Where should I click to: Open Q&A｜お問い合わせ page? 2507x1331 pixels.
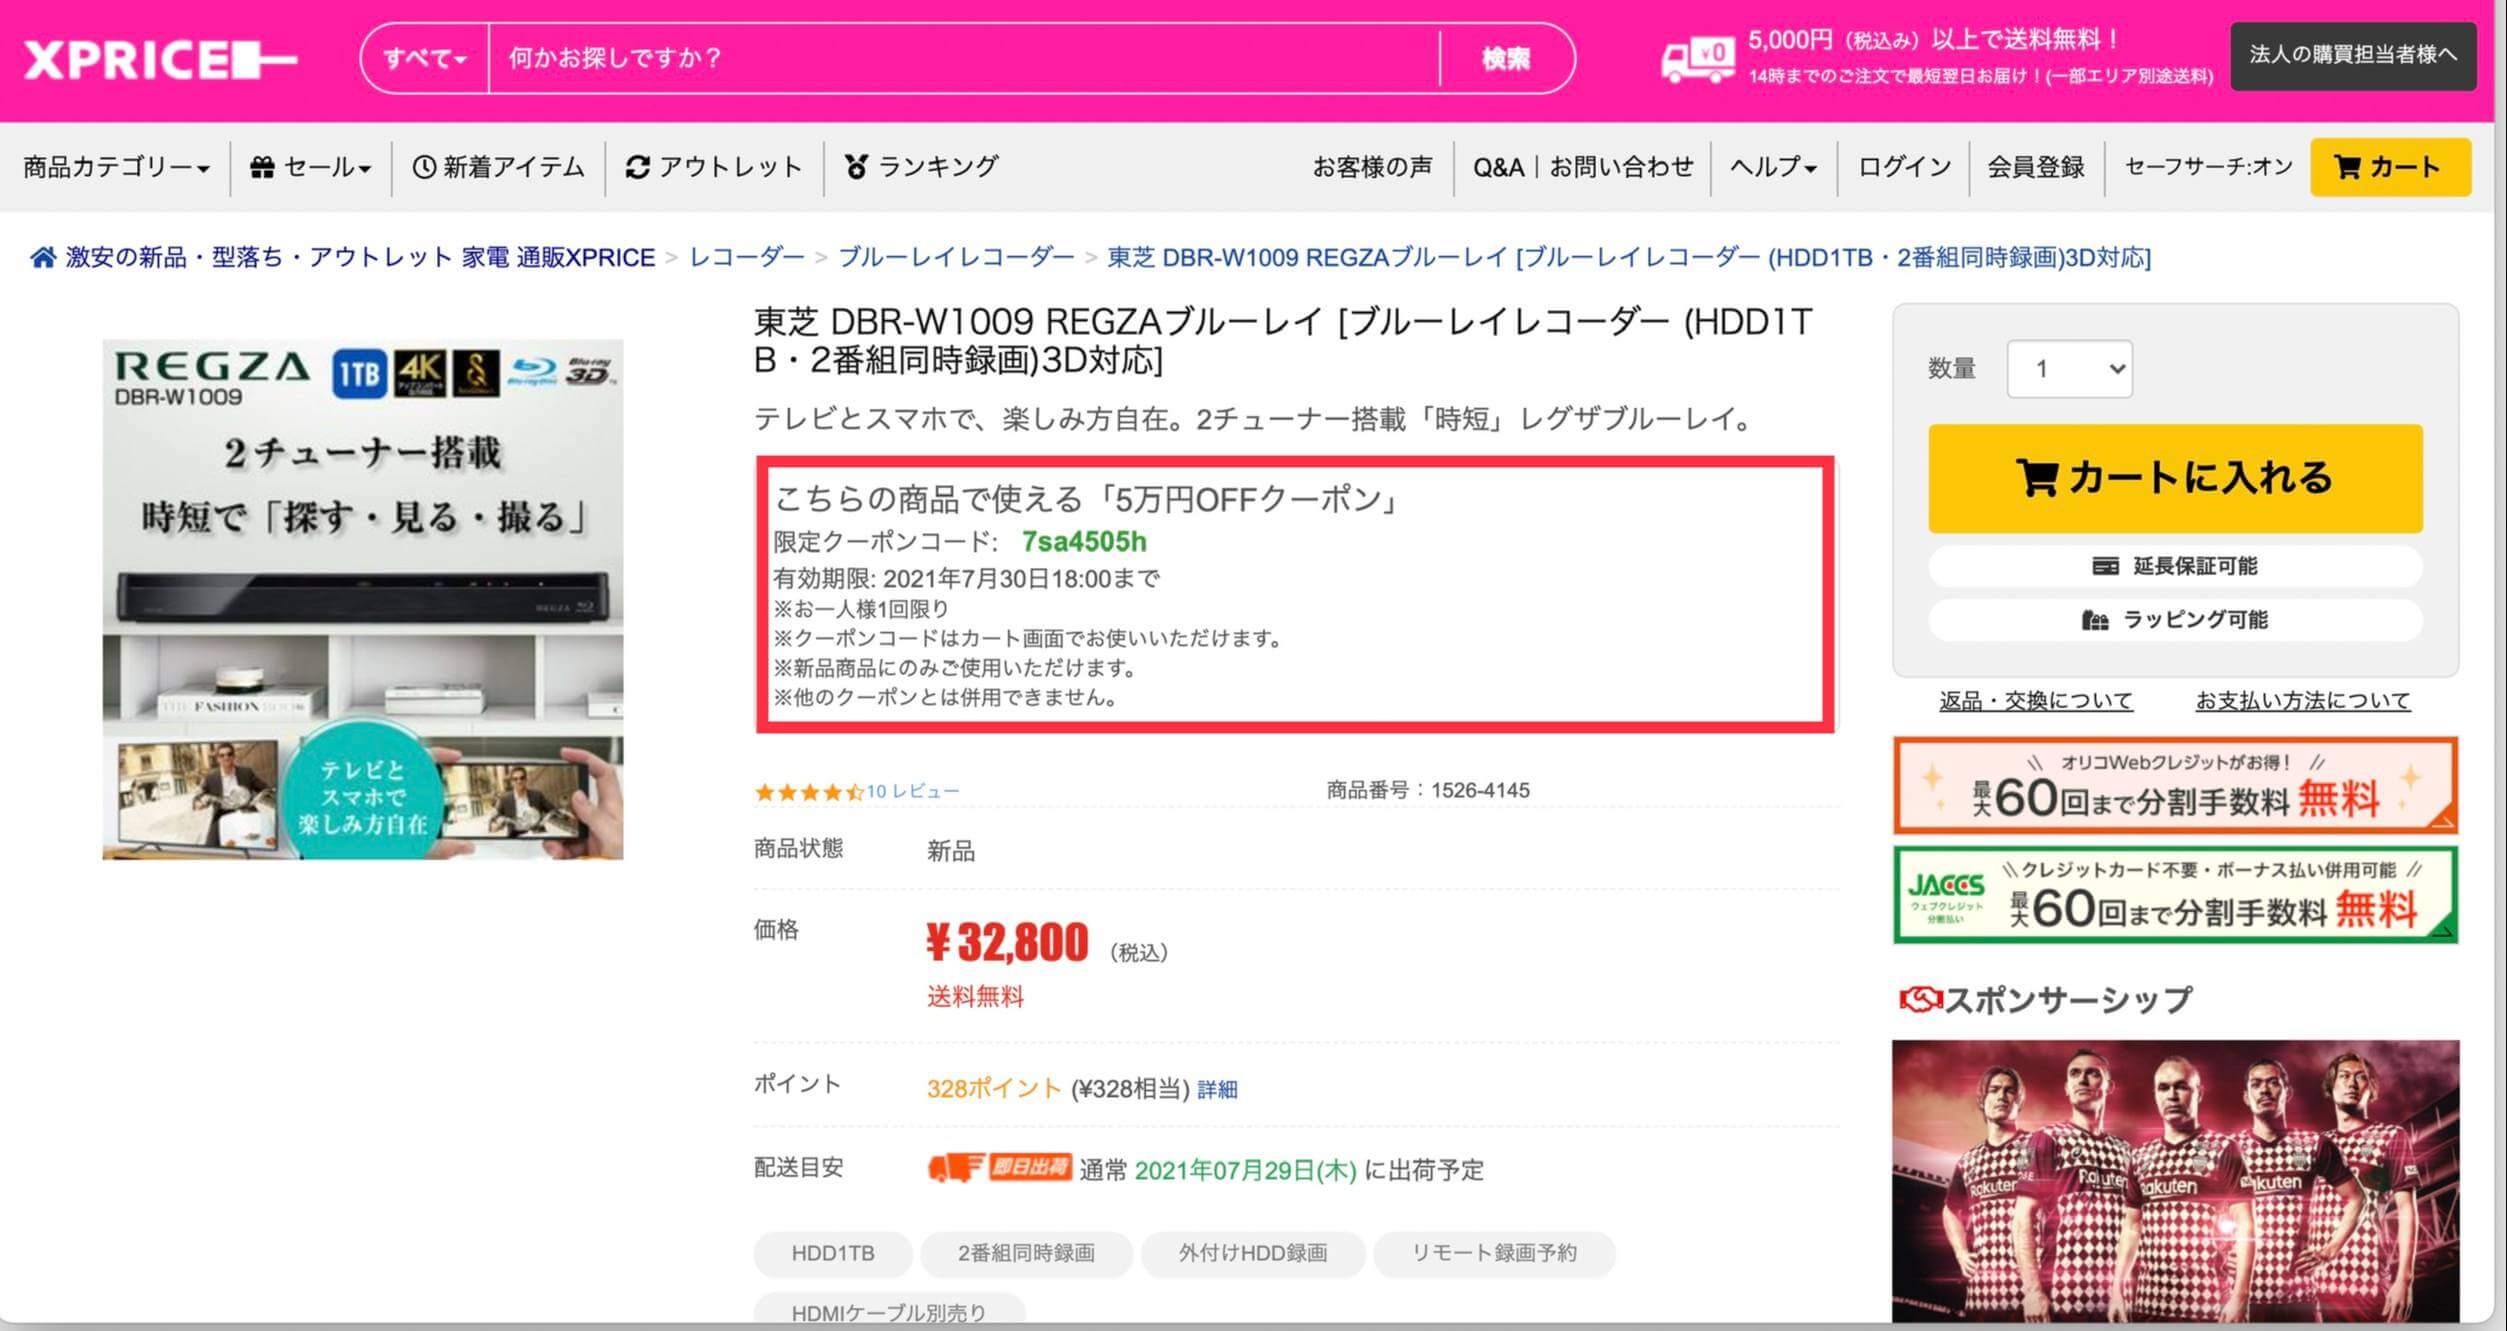pos(1583,167)
